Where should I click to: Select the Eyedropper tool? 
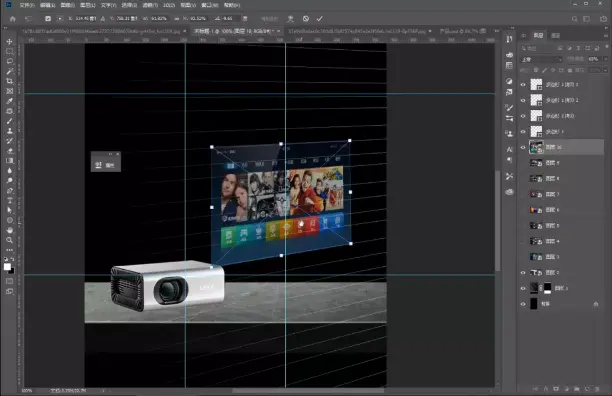click(x=9, y=101)
